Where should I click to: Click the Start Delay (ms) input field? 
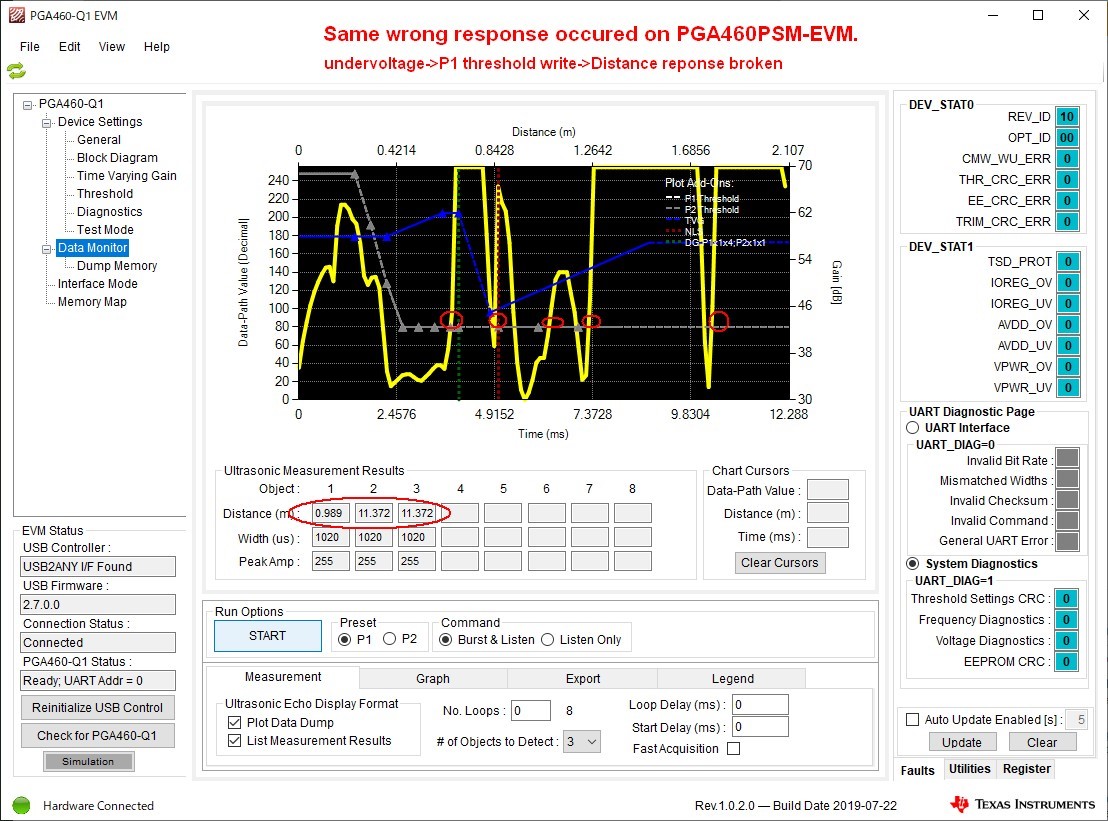pos(760,726)
